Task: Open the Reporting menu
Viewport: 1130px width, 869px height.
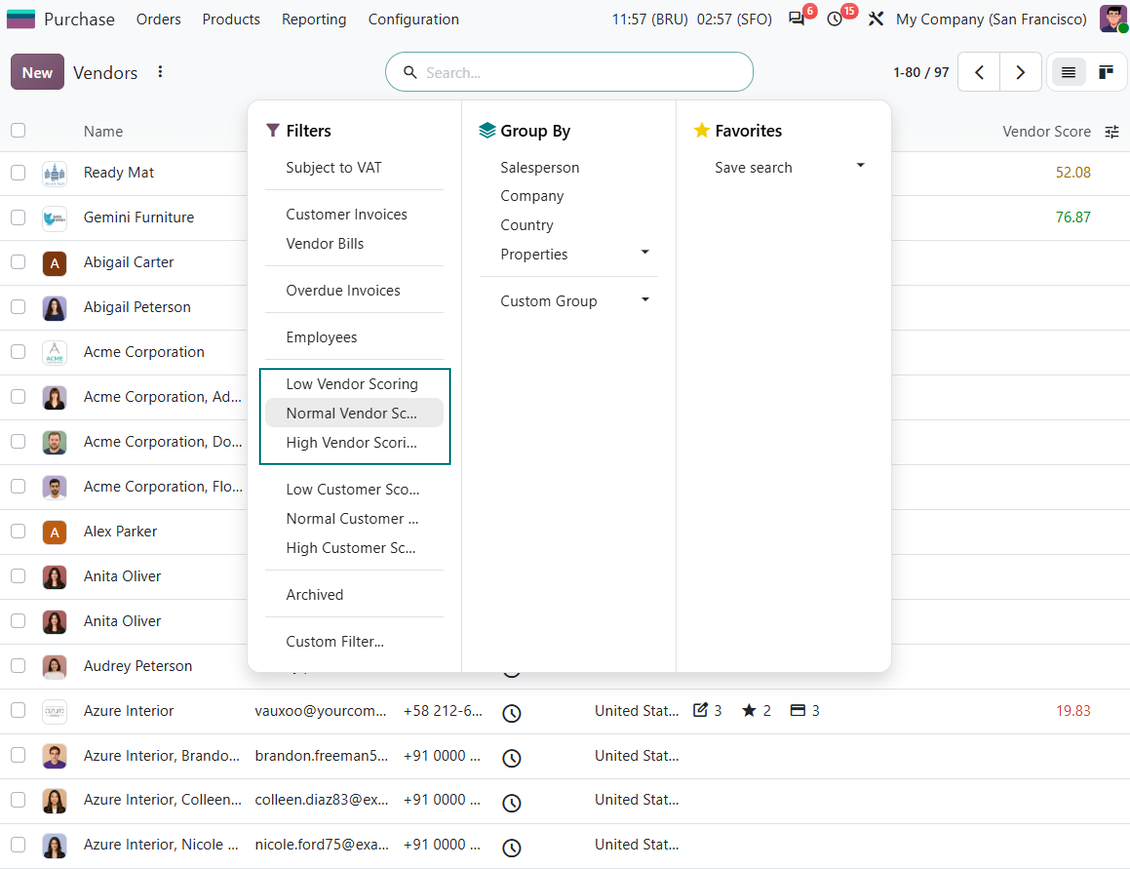Action: 313,19
